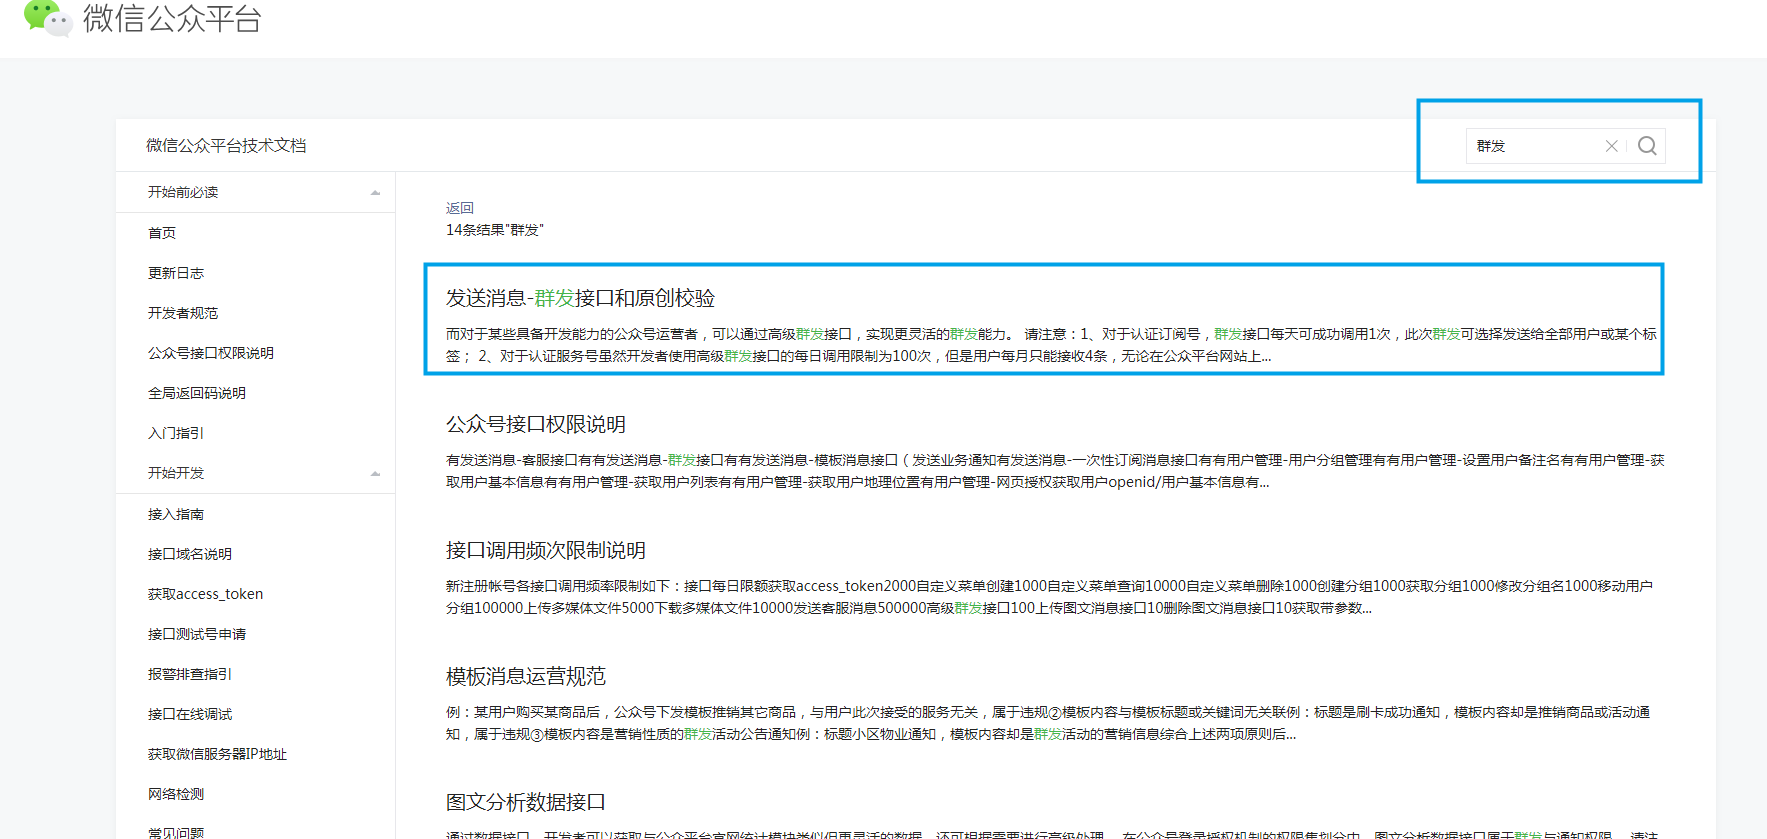
Task: Clear the search box with the X icon
Action: coord(1611,146)
